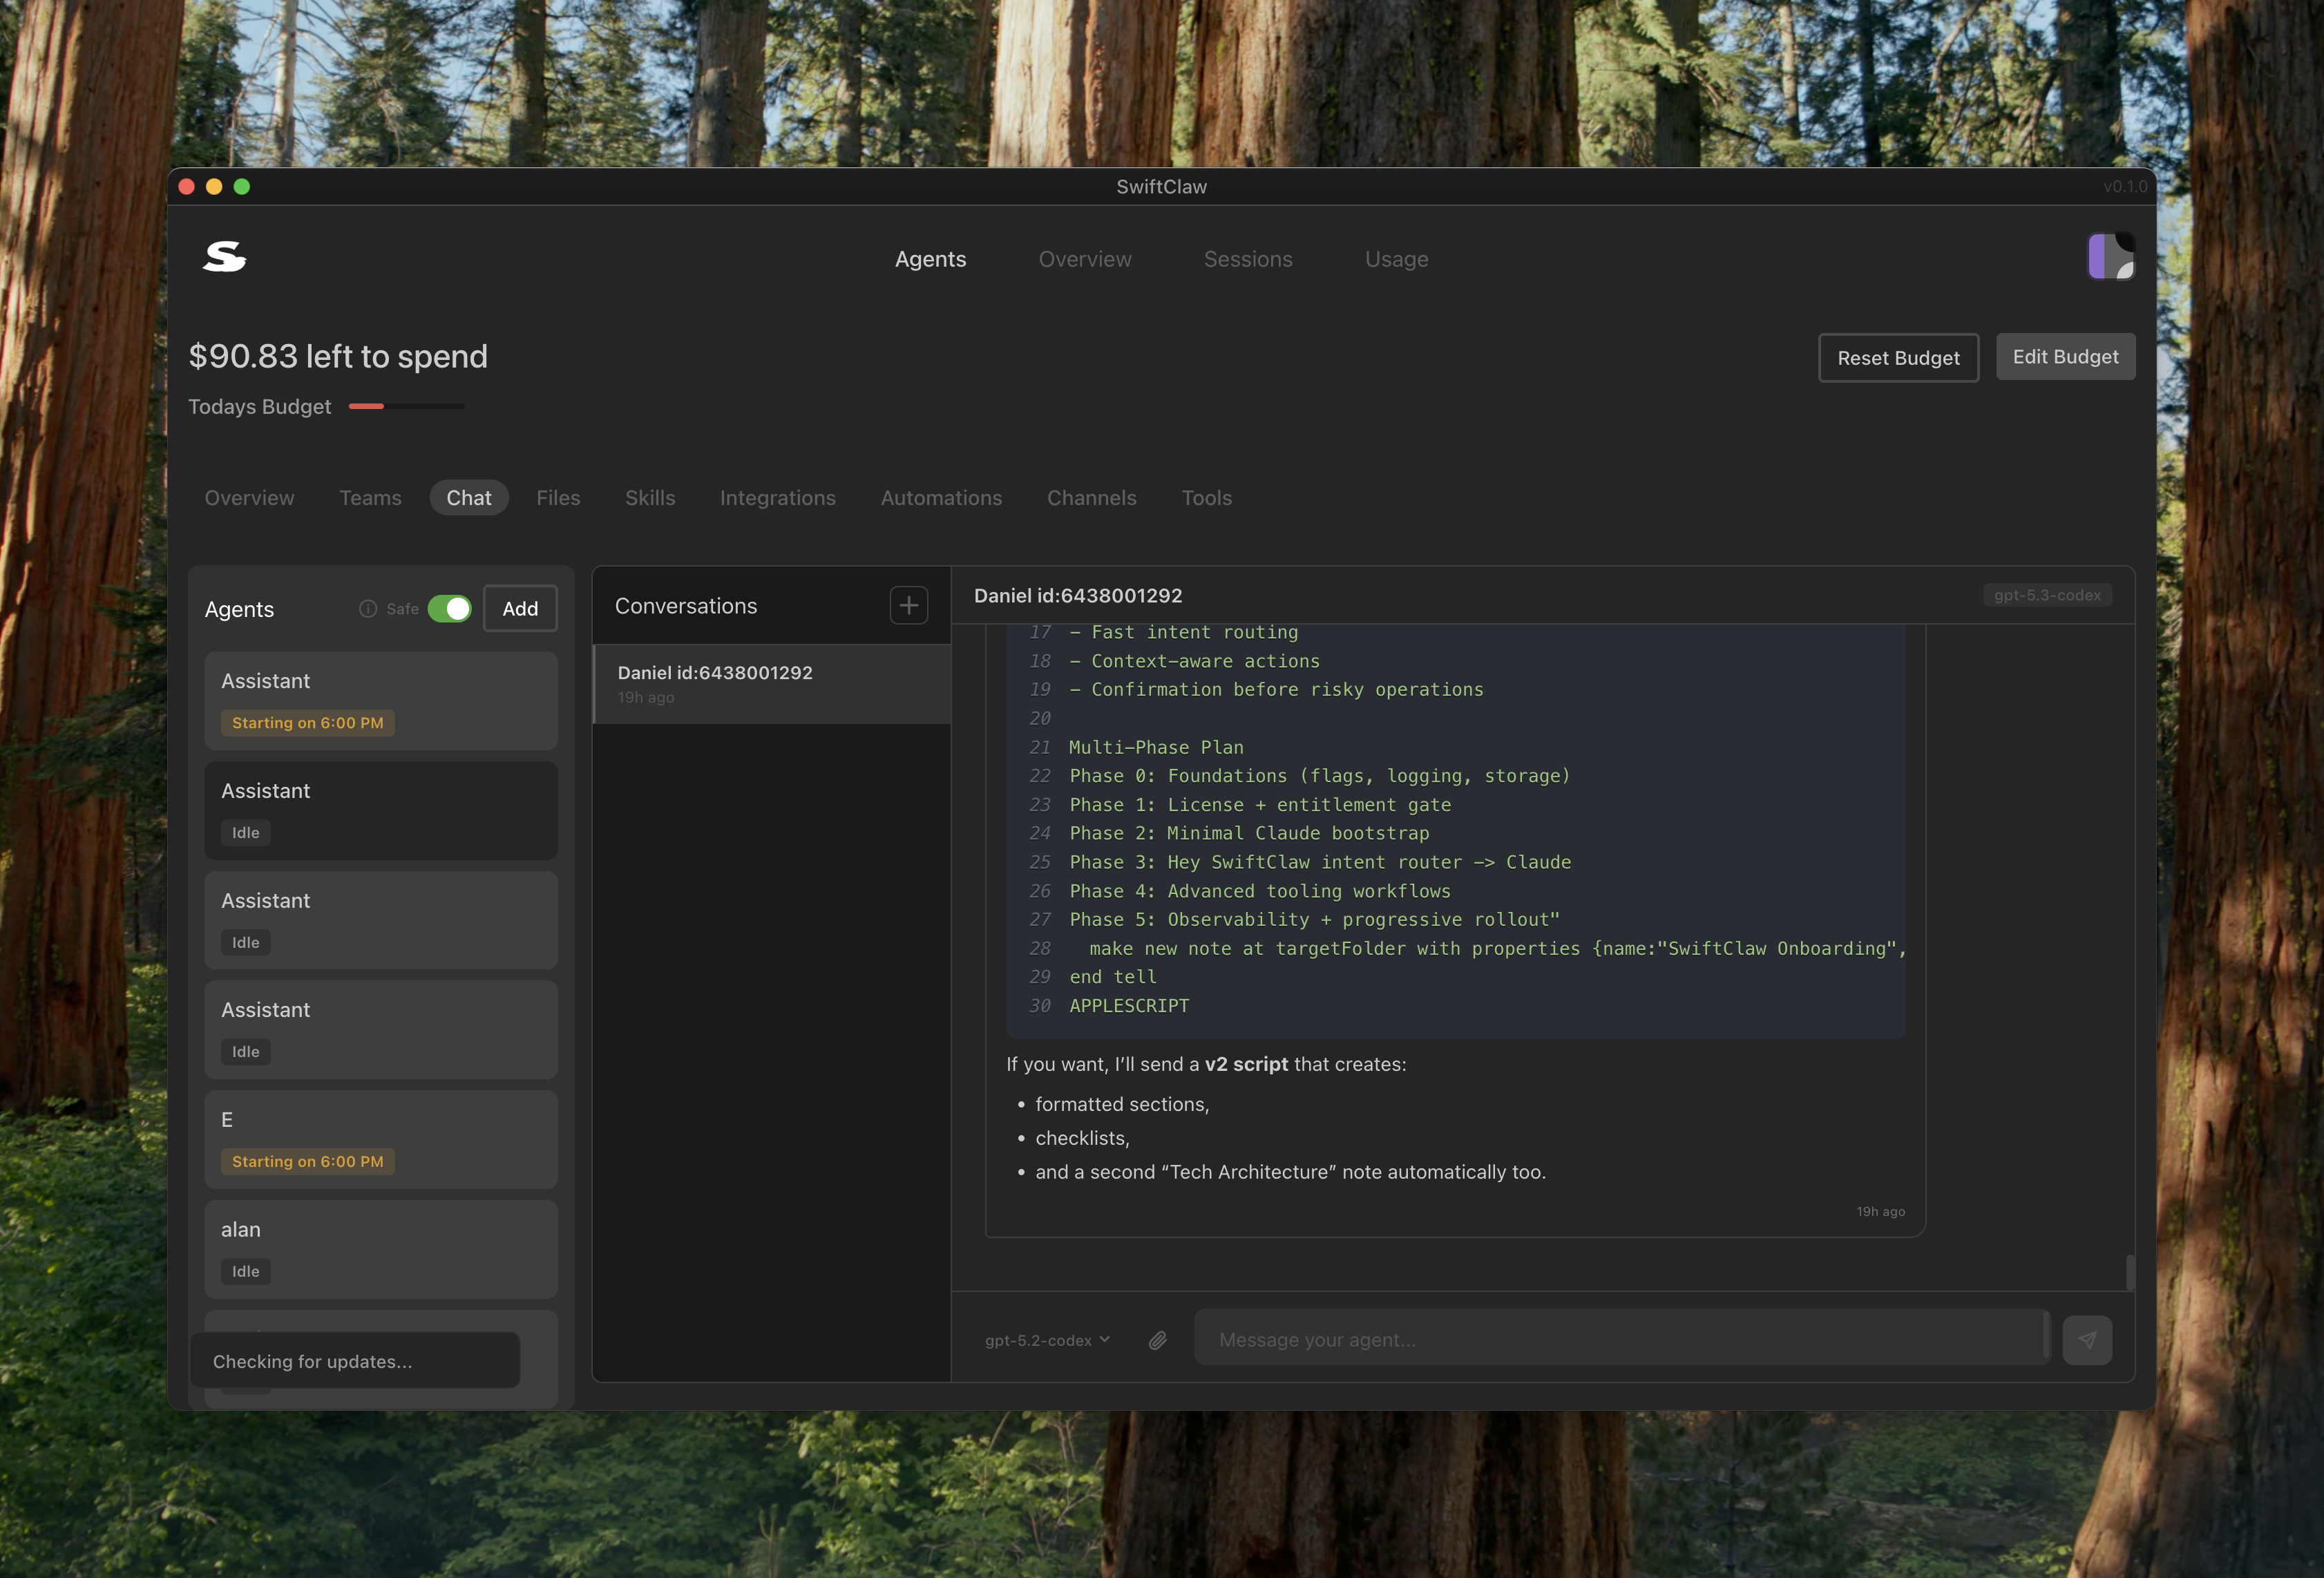Click the Add agent button

coord(520,609)
